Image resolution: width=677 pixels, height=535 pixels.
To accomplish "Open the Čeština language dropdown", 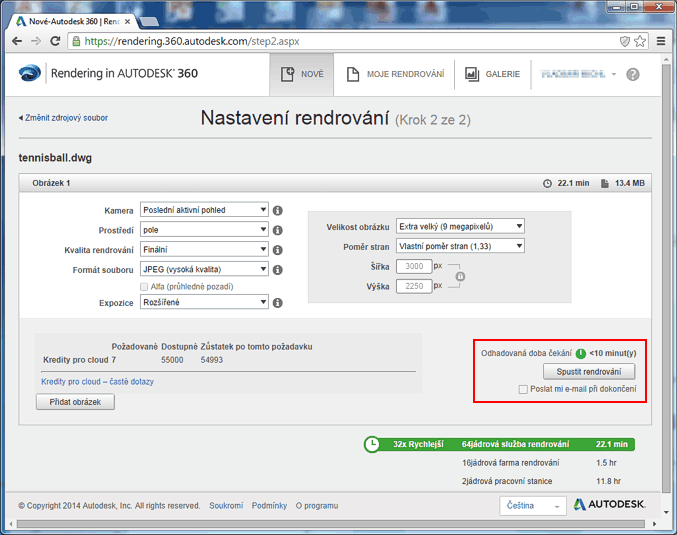I will coord(532,506).
